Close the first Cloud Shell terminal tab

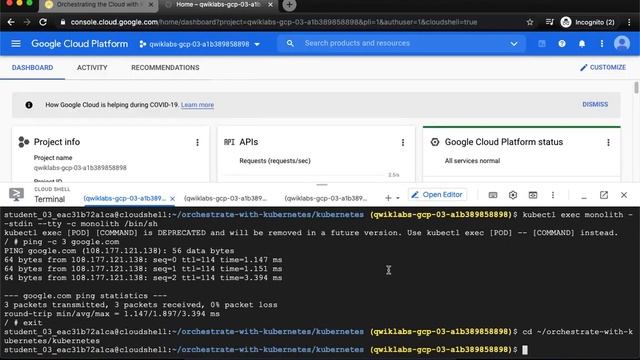172,198
